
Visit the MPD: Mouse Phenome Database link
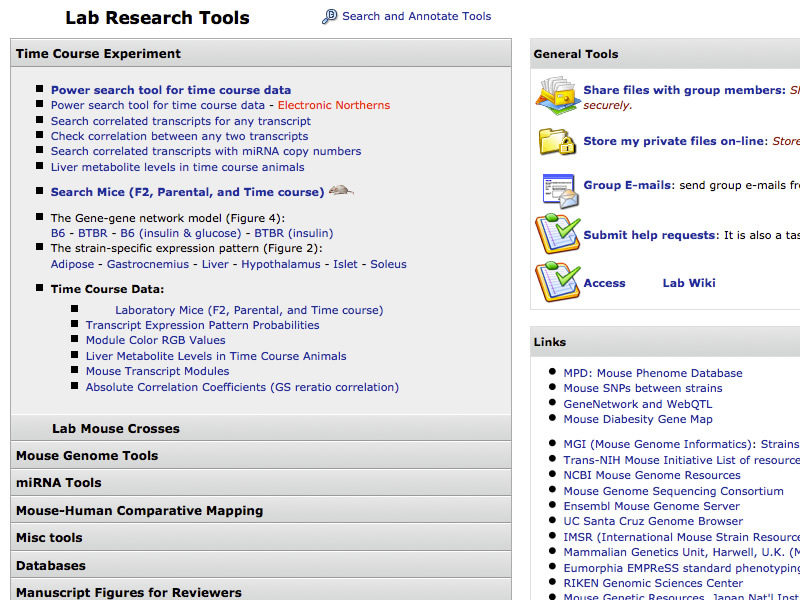click(653, 373)
